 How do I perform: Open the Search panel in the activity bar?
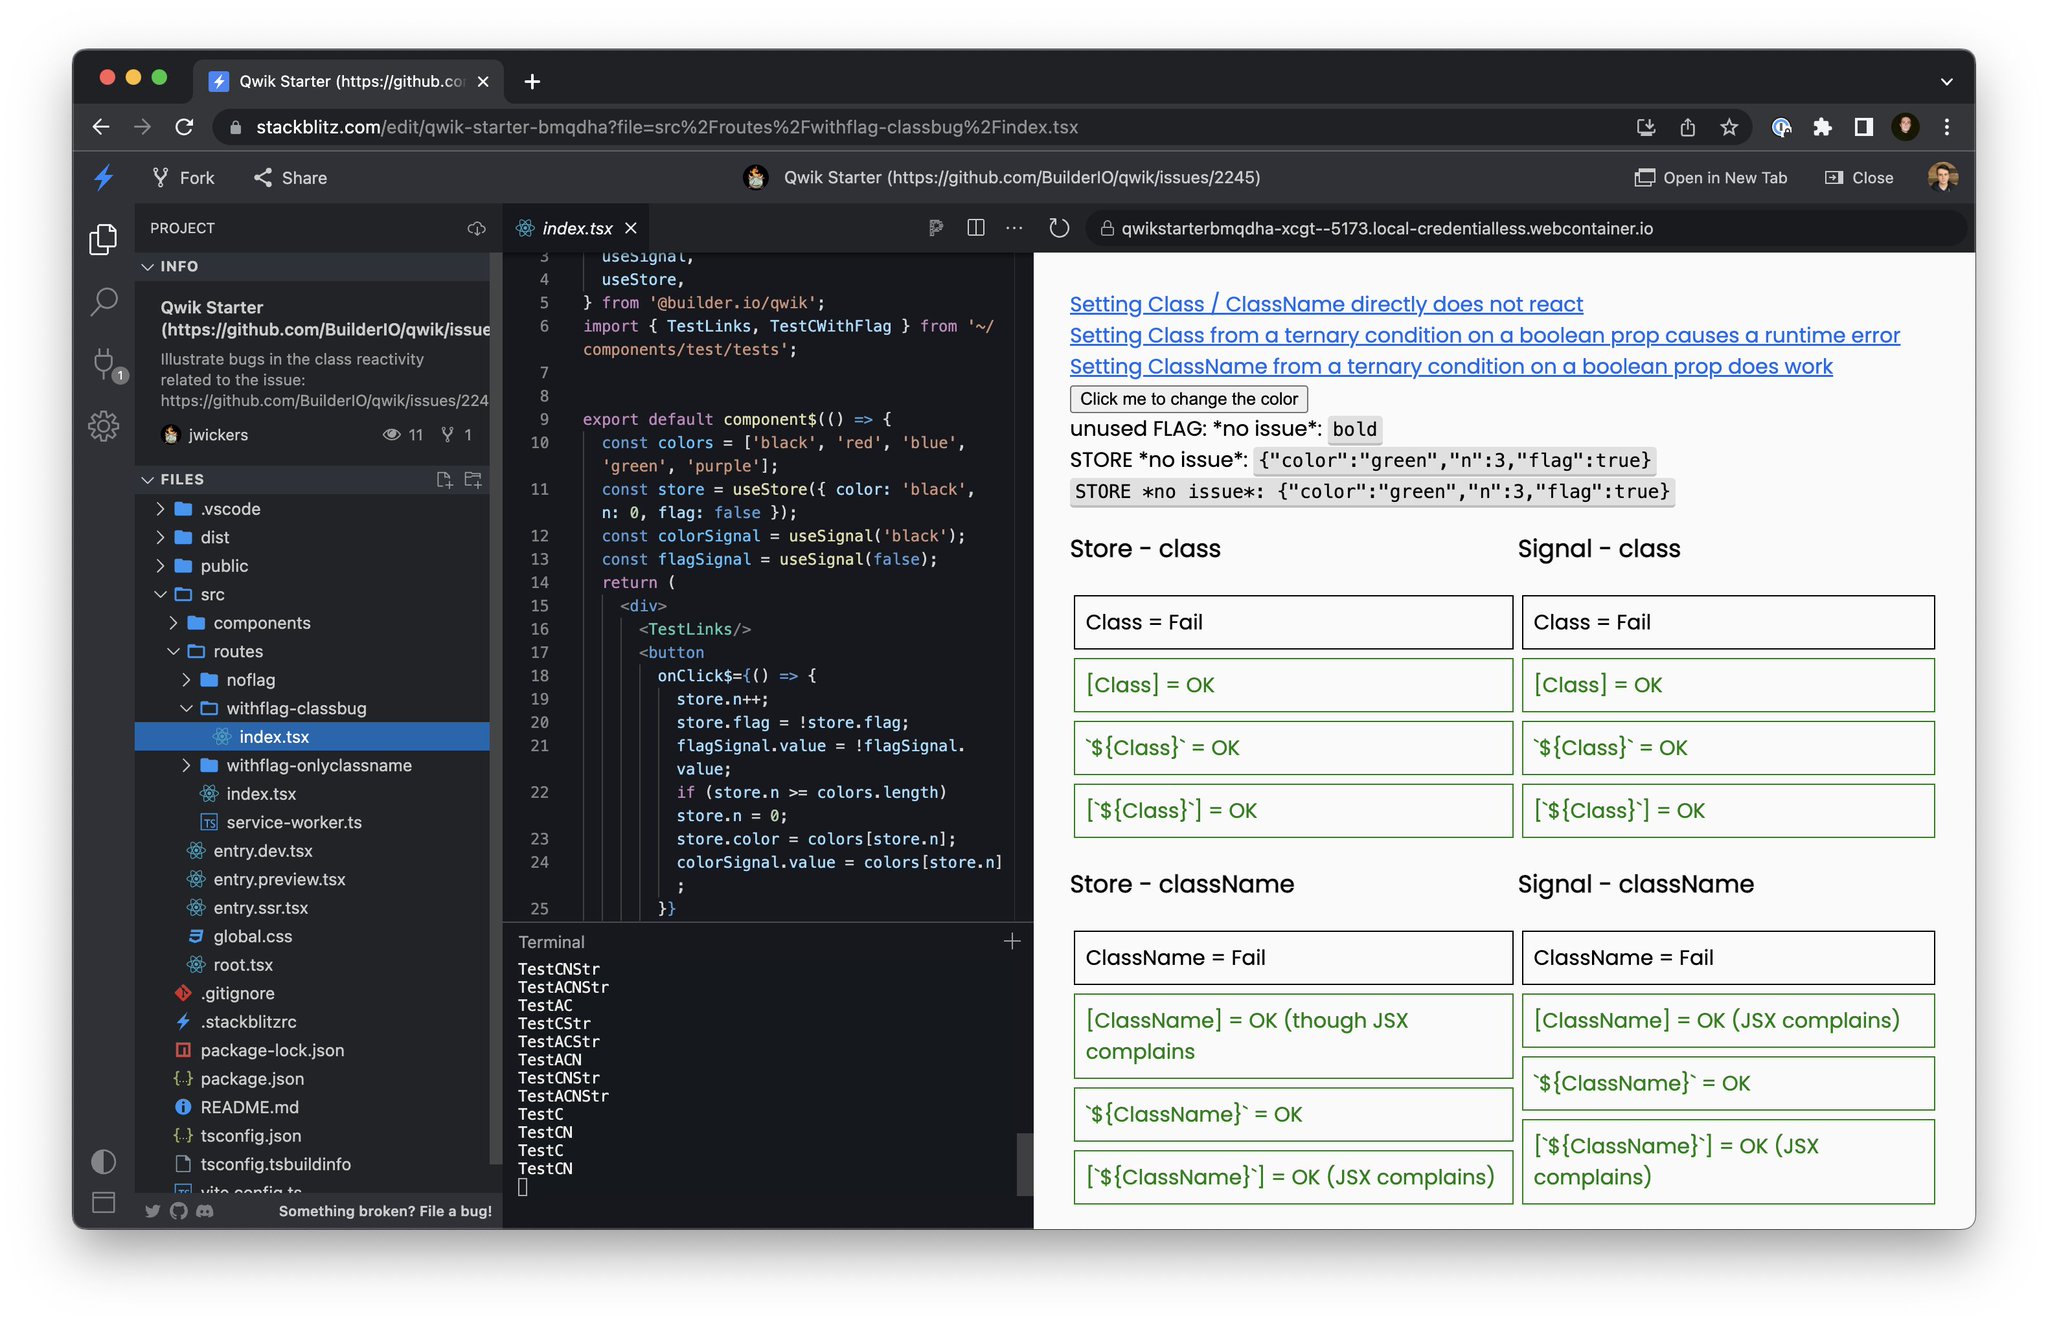point(104,302)
